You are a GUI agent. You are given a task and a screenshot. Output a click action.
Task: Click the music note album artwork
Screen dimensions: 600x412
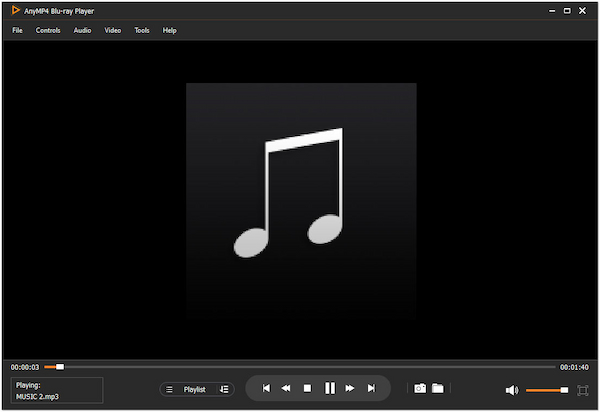click(x=301, y=201)
